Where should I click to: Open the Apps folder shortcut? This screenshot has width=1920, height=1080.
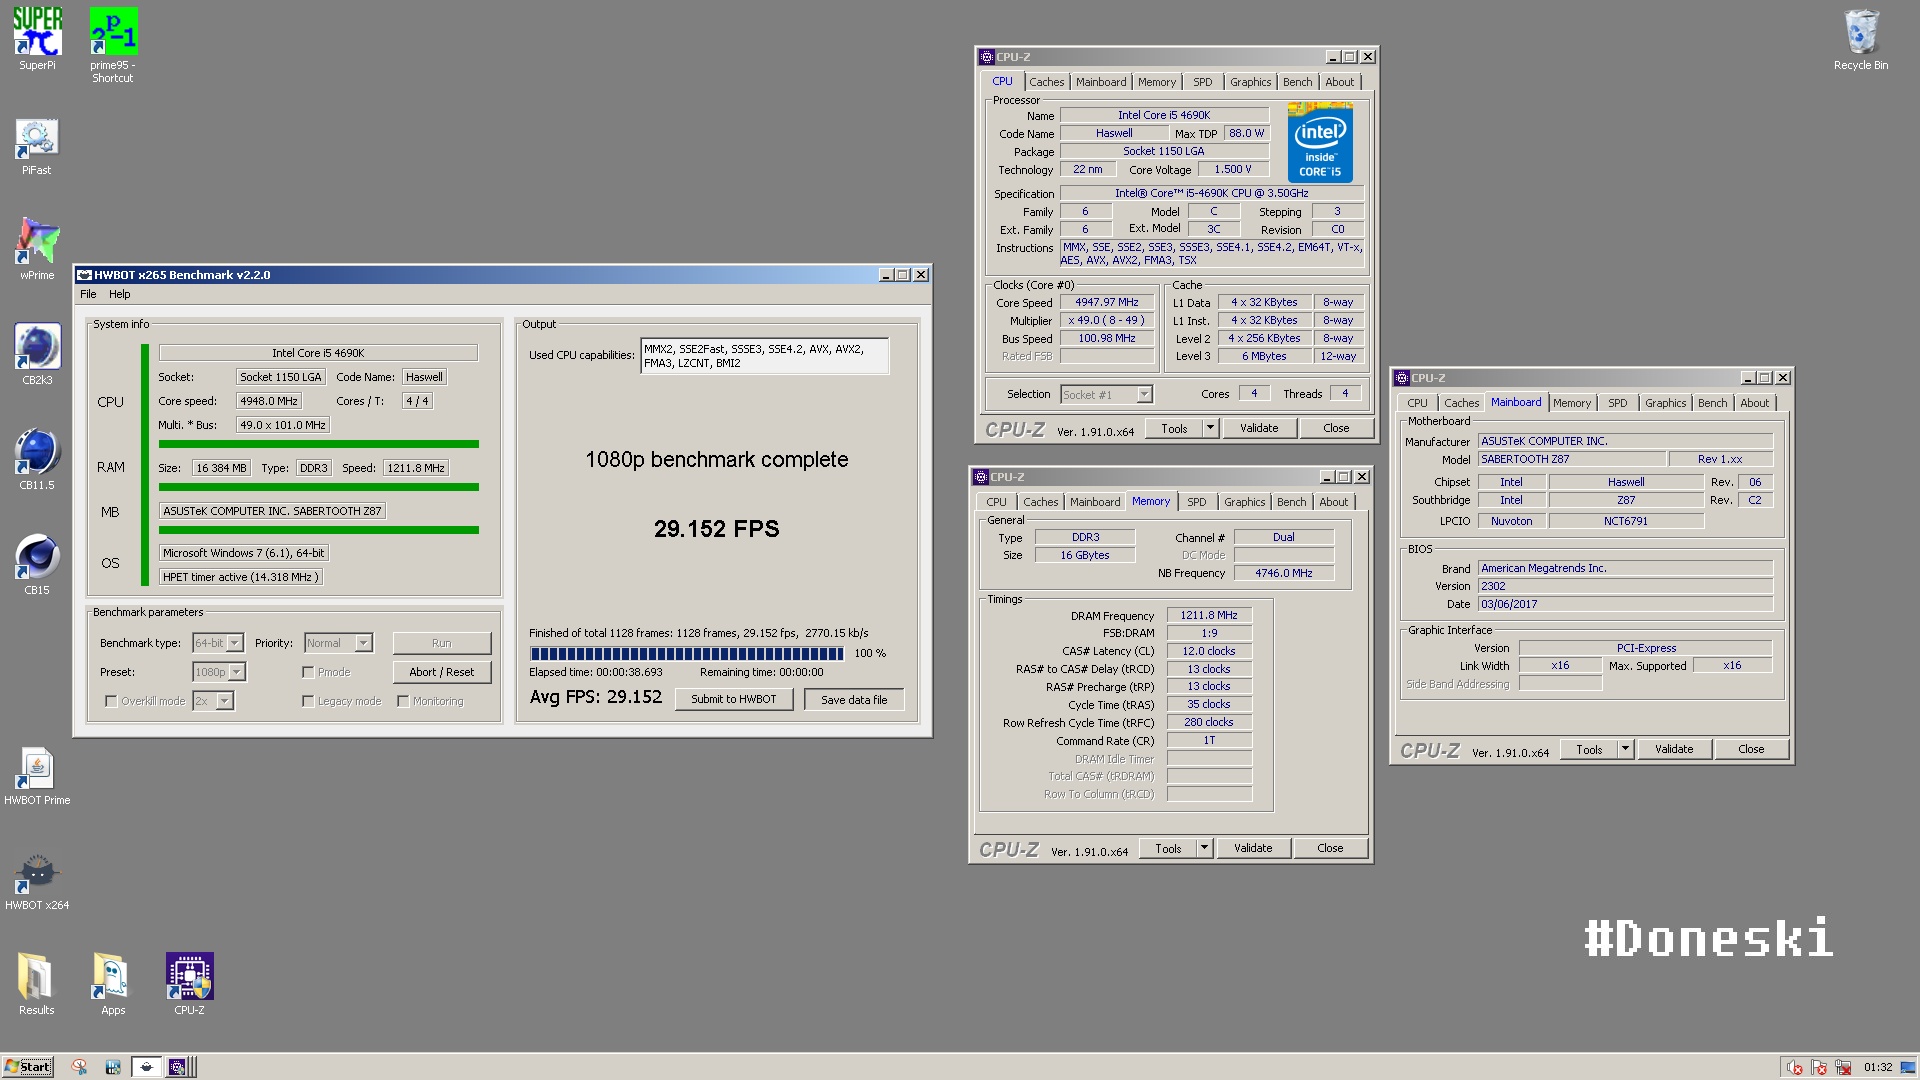[x=113, y=984]
